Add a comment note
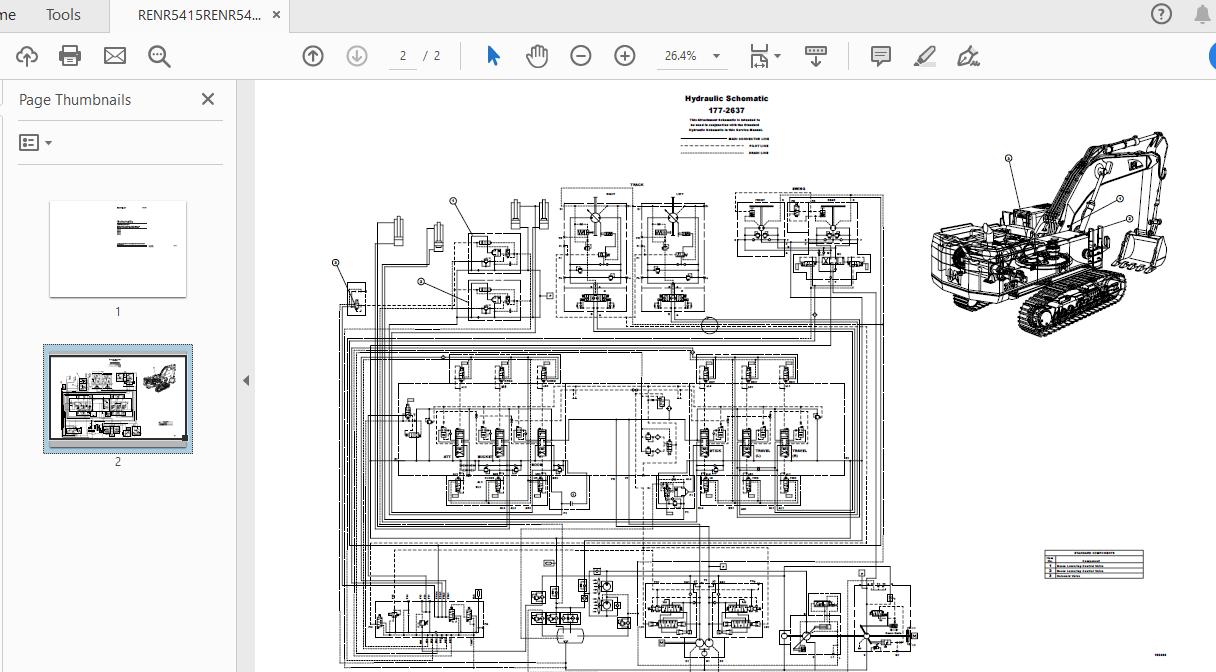The image size is (1216, 672). [881, 56]
